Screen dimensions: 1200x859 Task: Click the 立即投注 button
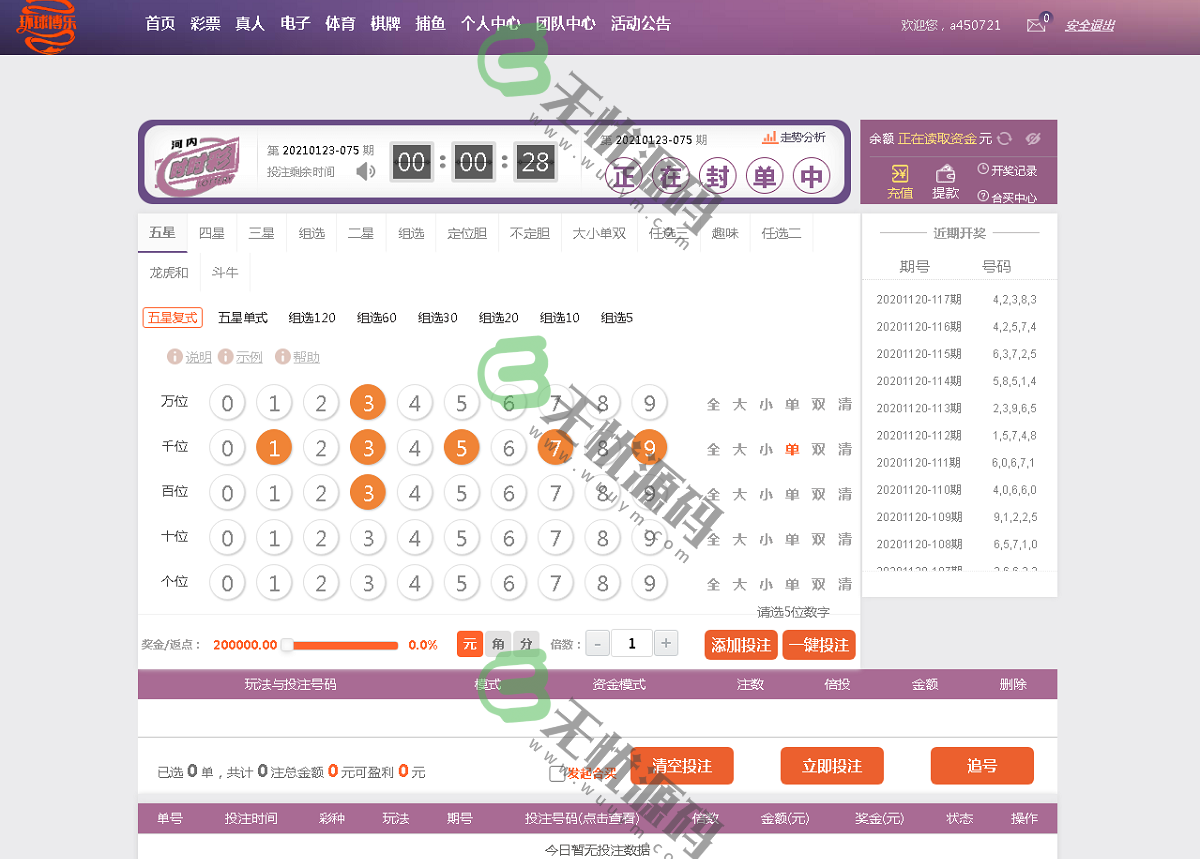pyautogui.click(x=832, y=765)
